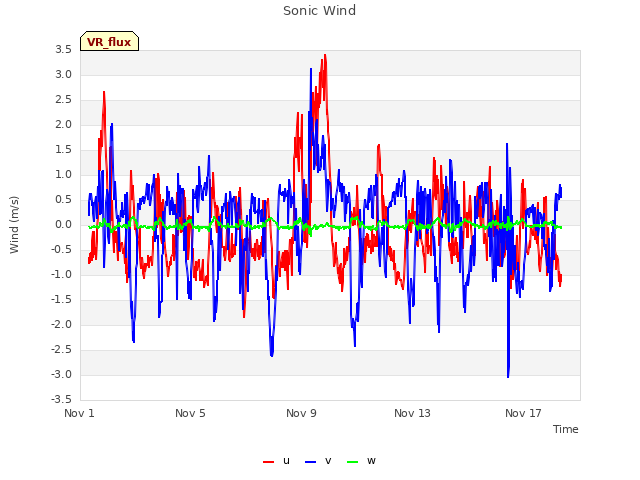
Task: Click the Wind (m/s) y-axis label
Action: point(14,225)
